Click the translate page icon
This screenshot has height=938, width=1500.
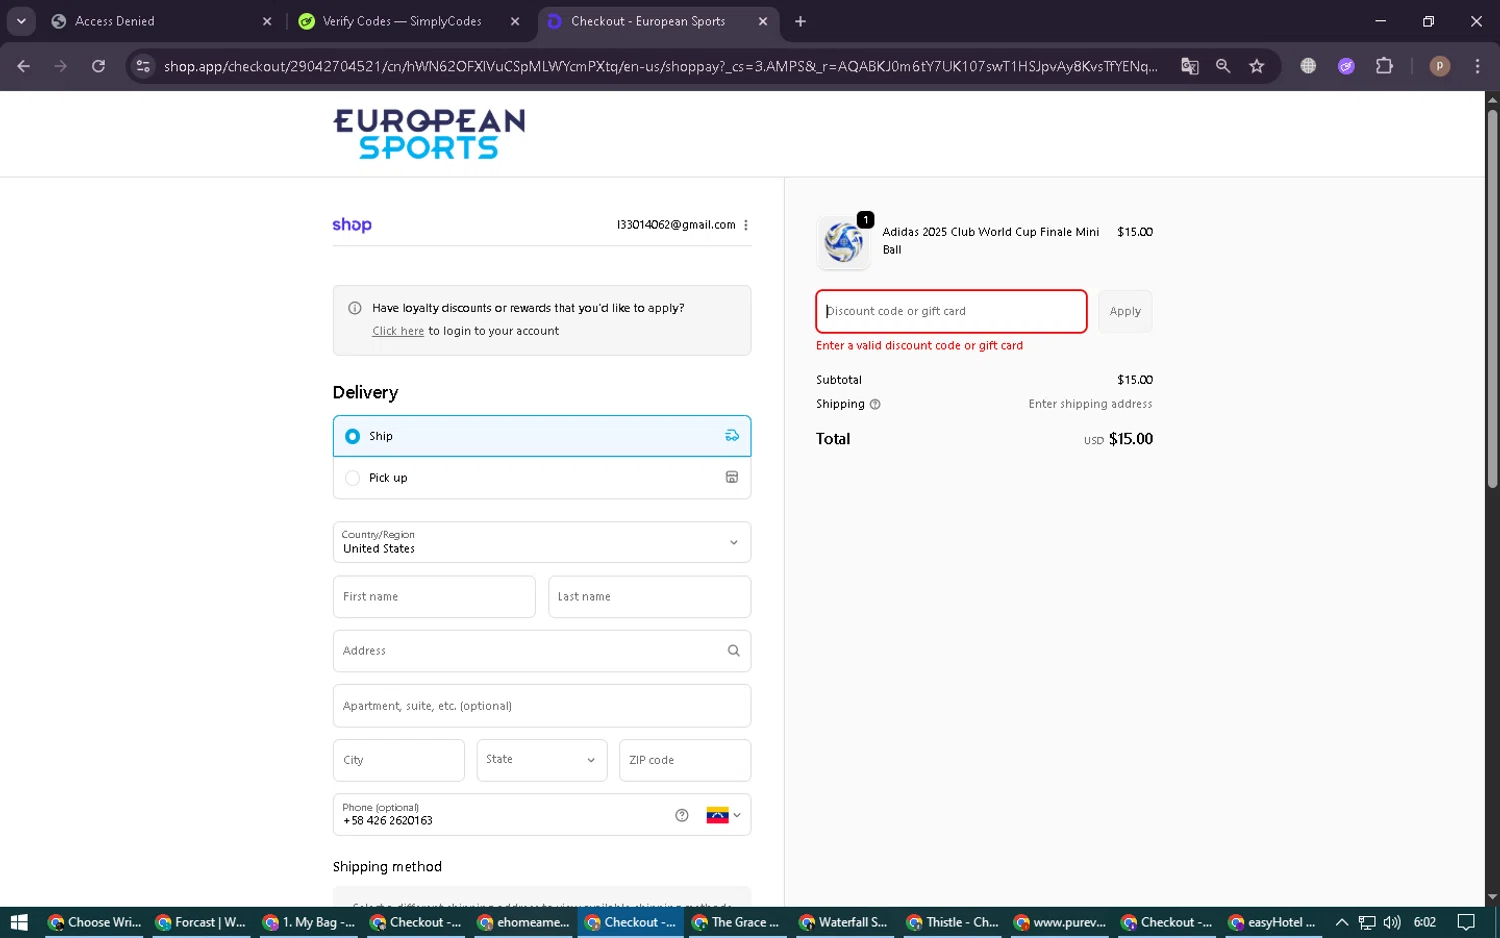pos(1189,66)
